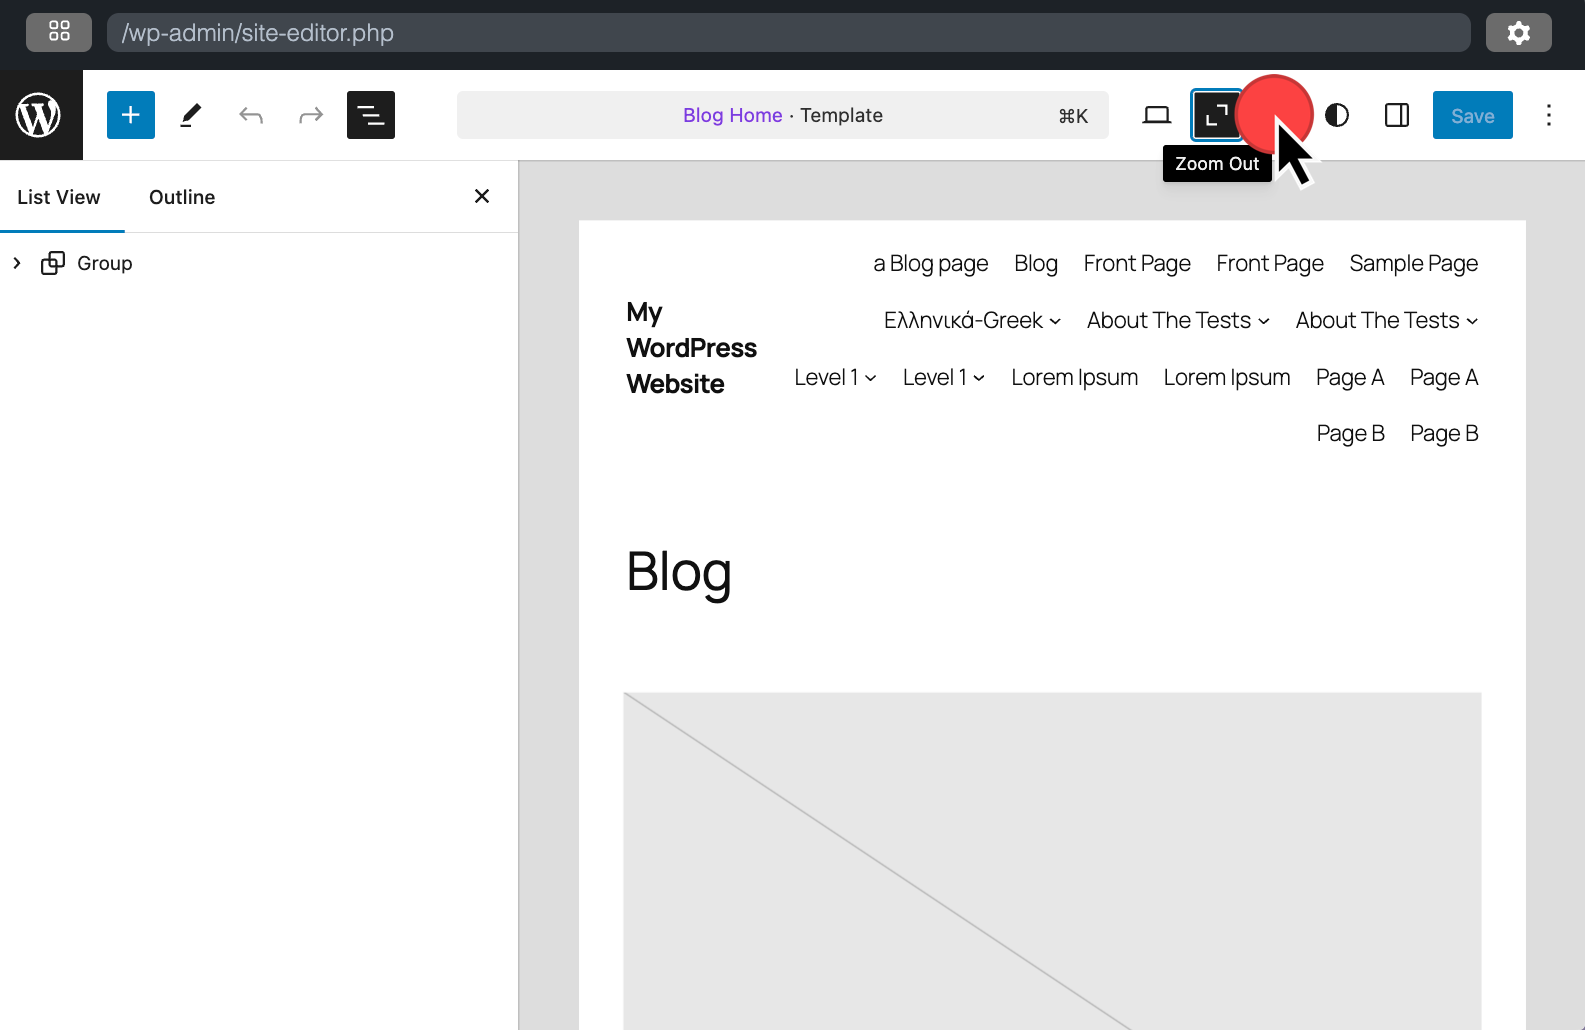Select the pencil Tools icon

[191, 115]
